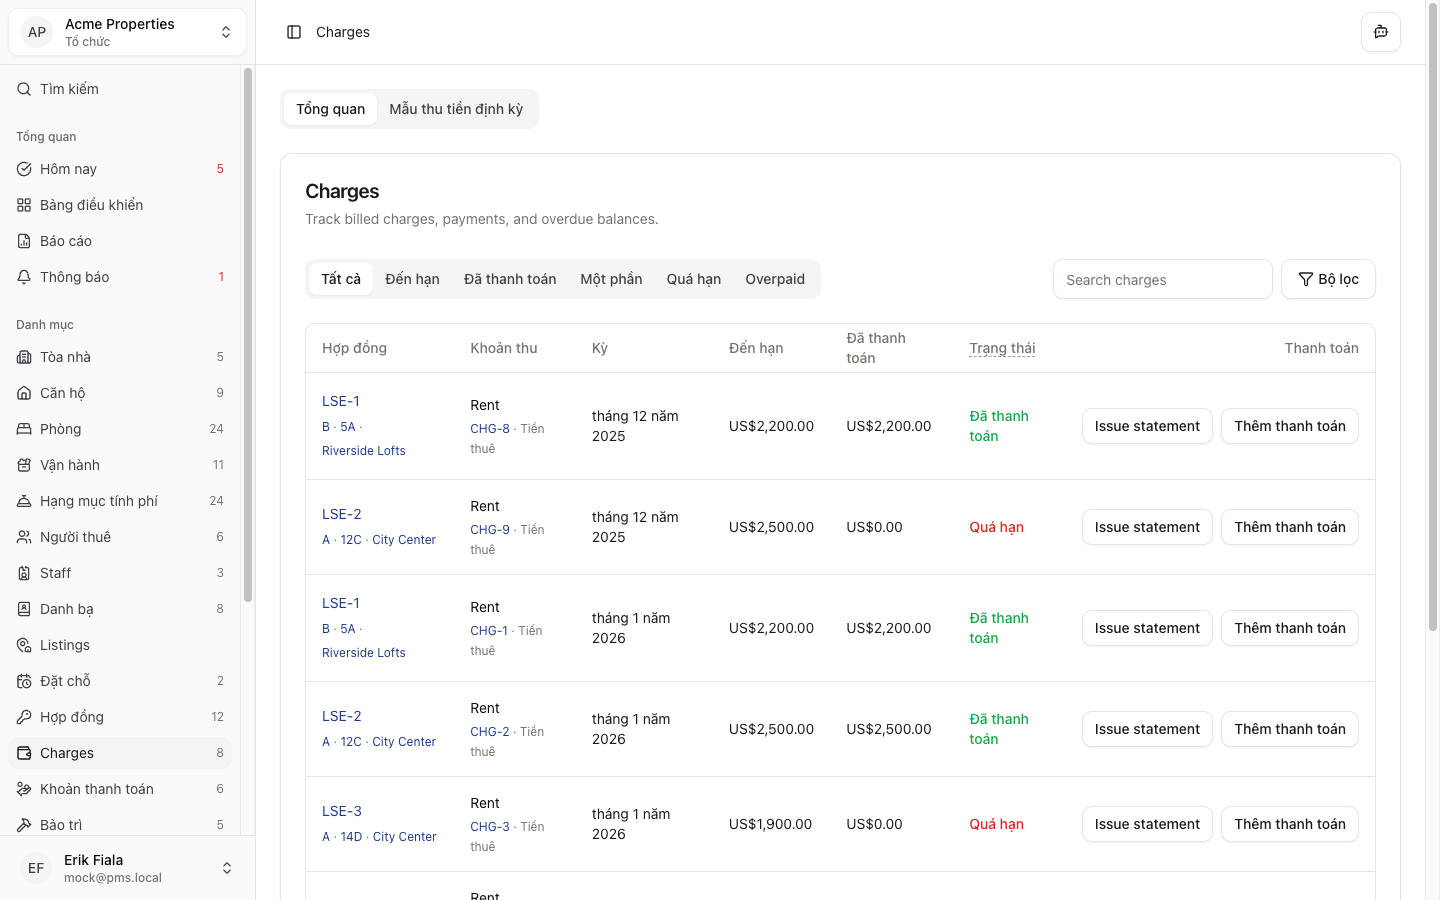The image size is (1440, 900).
Task: Sort by Trạng thái column header
Action: click(1001, 348)
